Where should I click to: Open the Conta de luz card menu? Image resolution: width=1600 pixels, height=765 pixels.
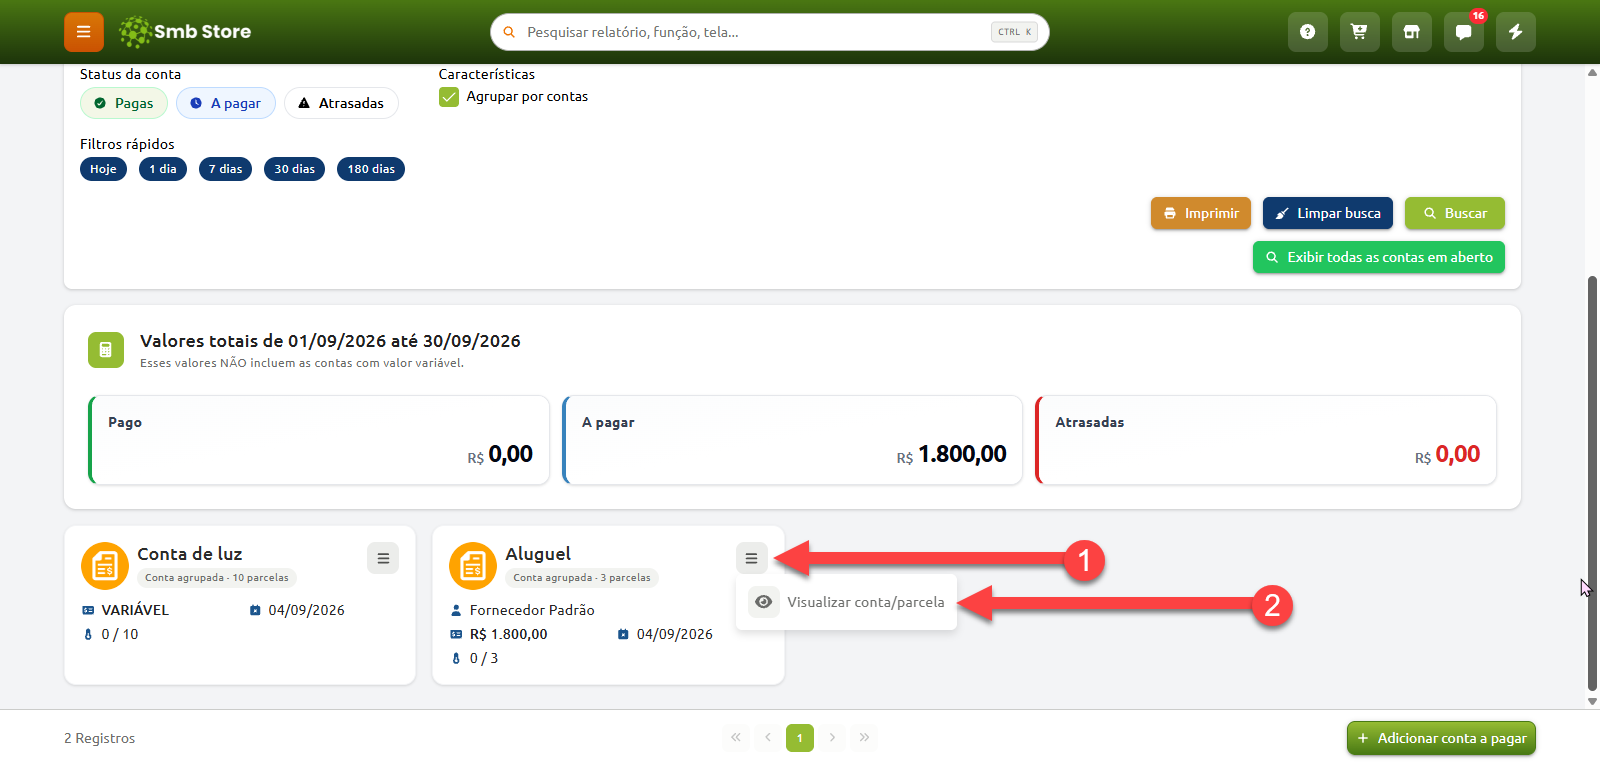(383, 558)
